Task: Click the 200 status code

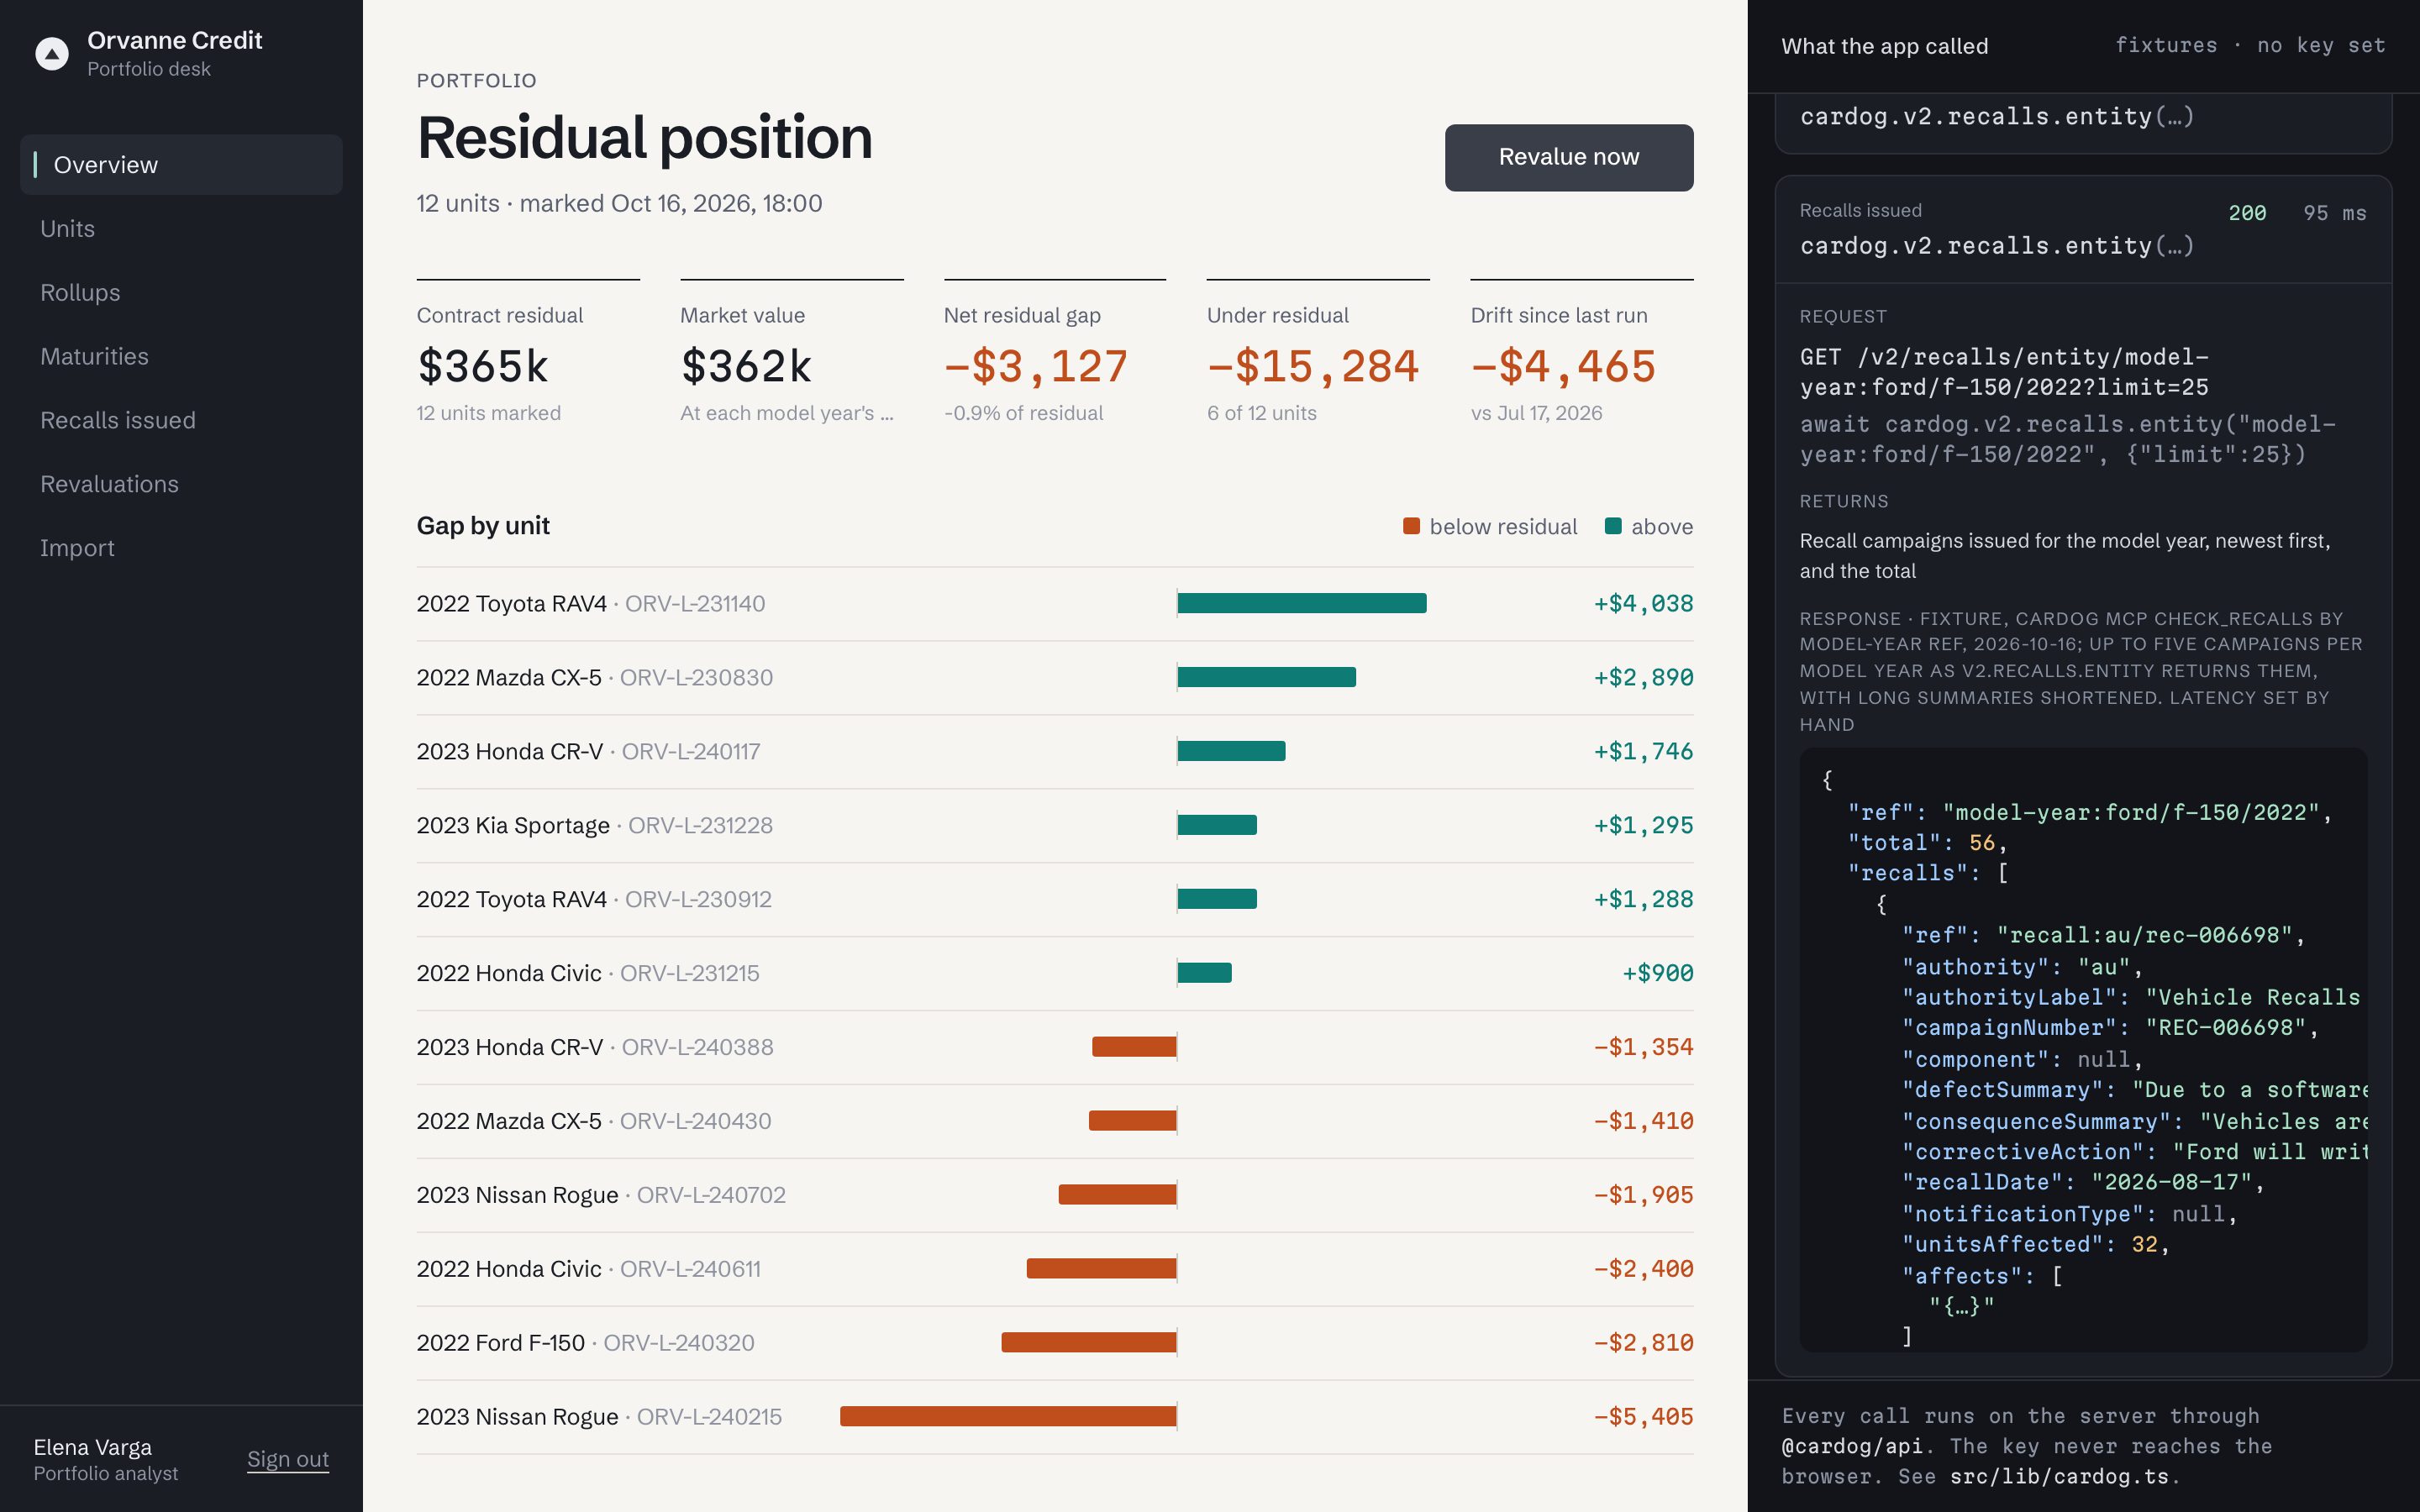Action: 2247,213
